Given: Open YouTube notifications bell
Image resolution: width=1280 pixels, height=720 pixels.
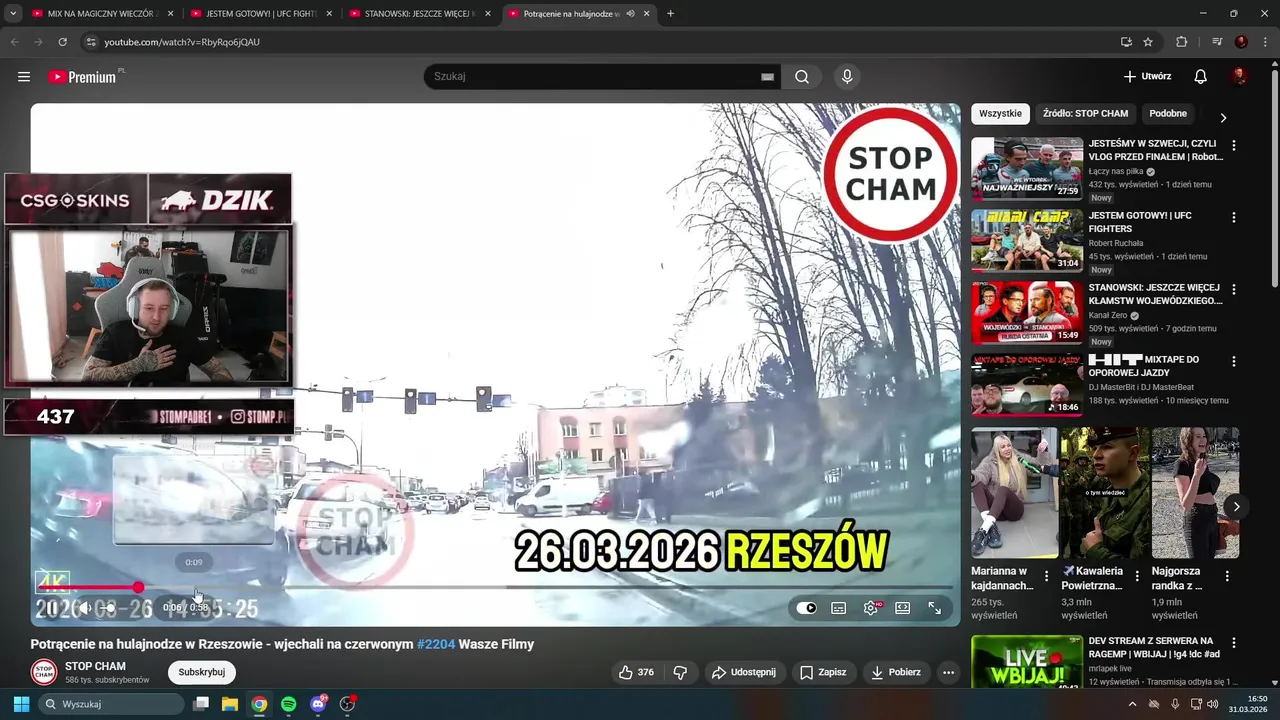Looking at the screenshot, I should [1201, 77].
